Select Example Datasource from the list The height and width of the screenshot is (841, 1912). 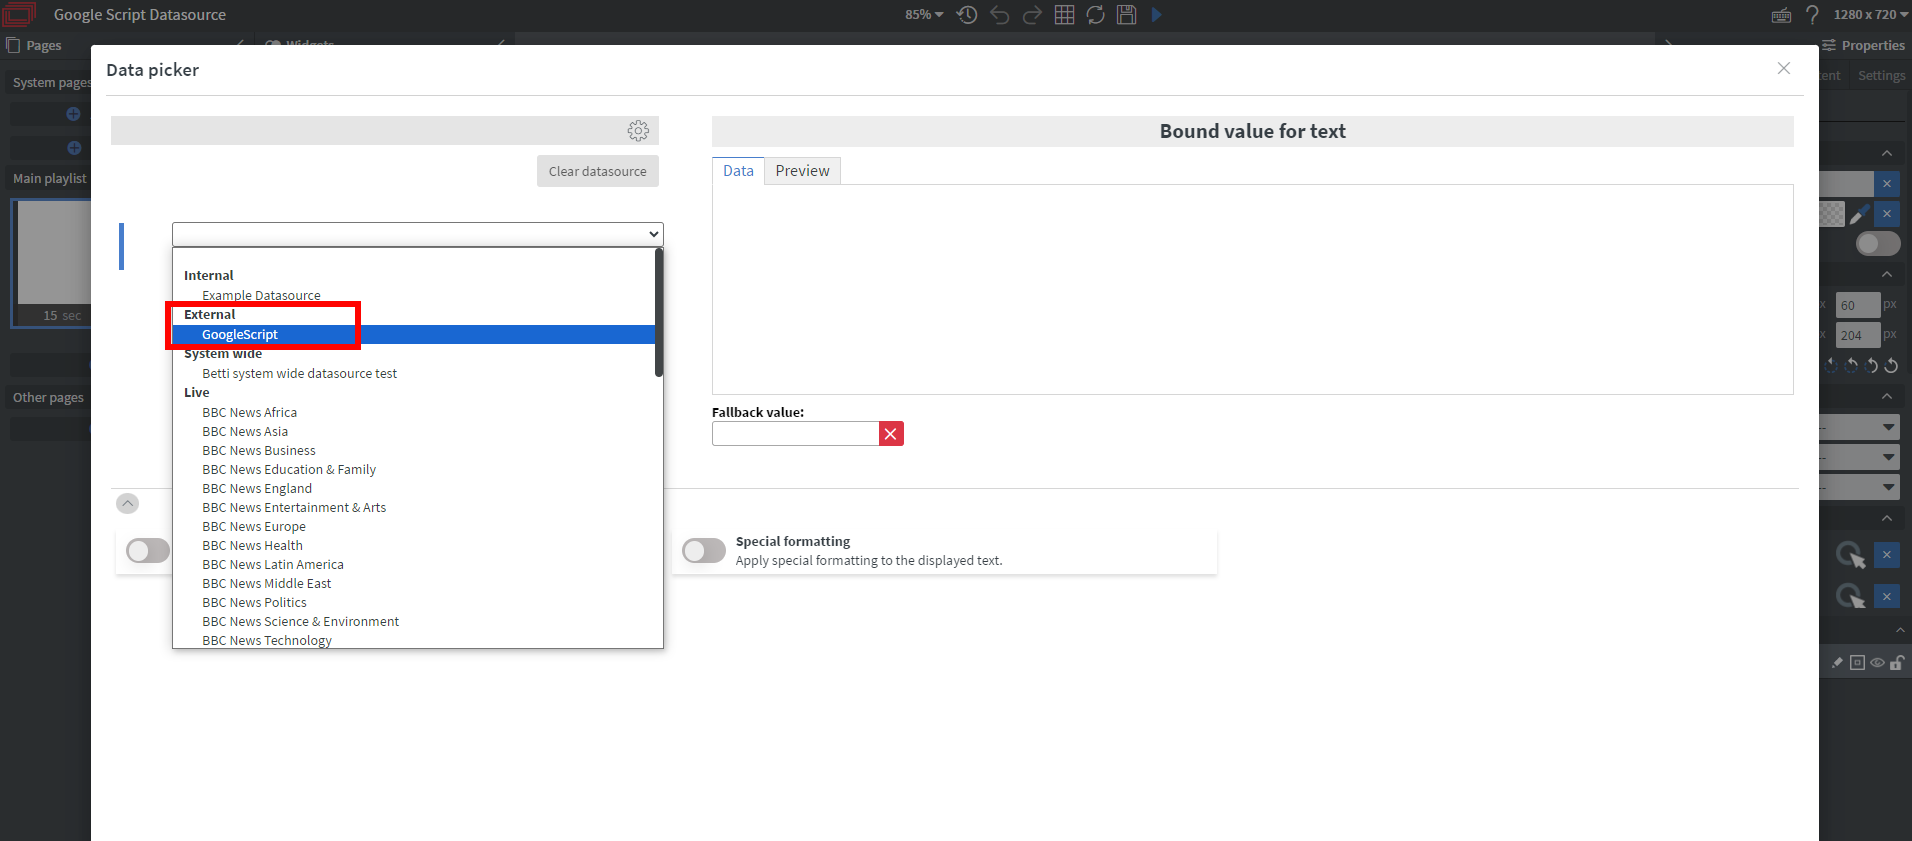(261, 295)
